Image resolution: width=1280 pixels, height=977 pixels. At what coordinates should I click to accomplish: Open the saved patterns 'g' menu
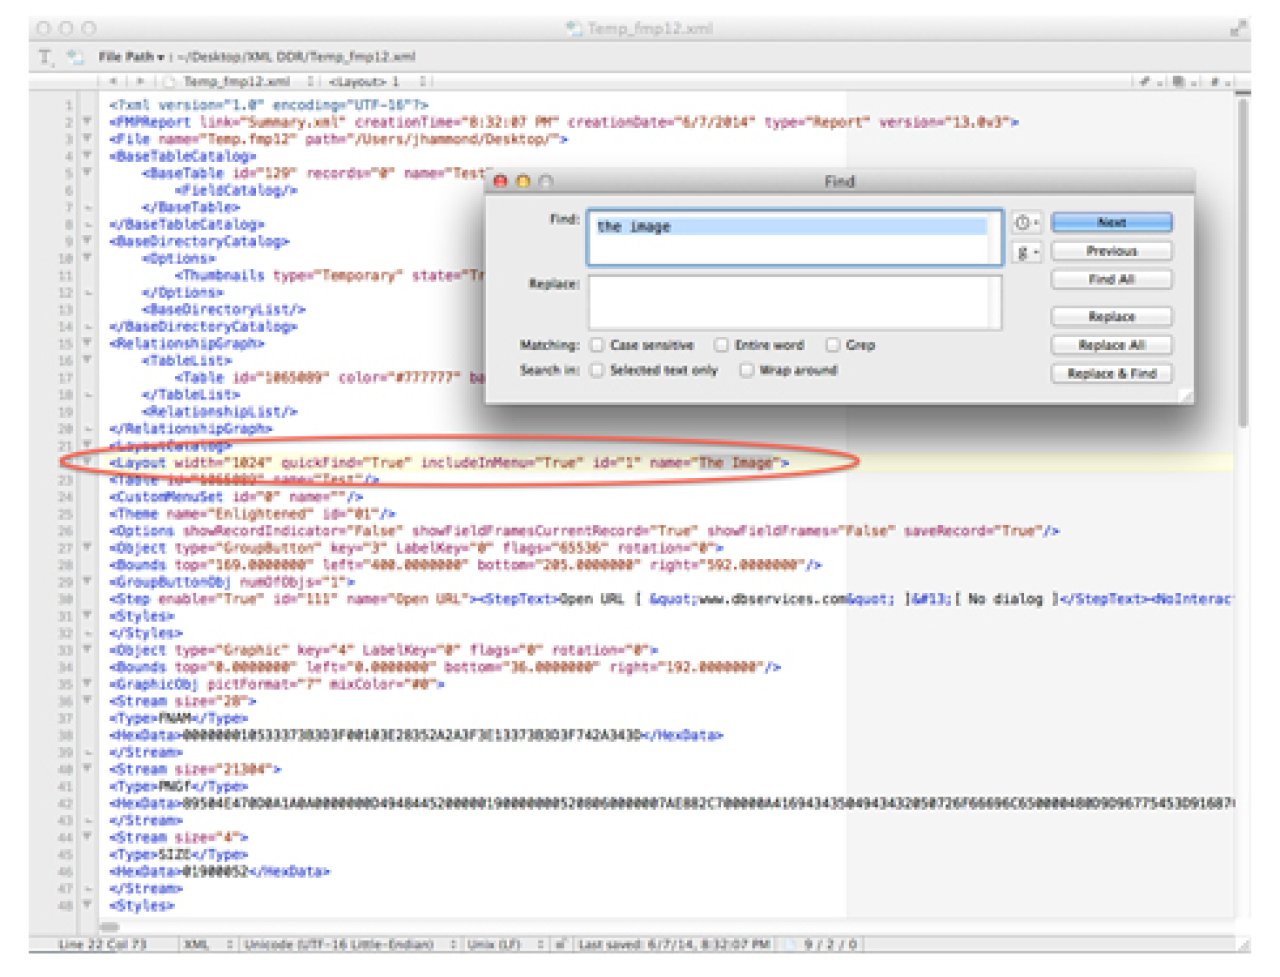tap(1027, 252)
